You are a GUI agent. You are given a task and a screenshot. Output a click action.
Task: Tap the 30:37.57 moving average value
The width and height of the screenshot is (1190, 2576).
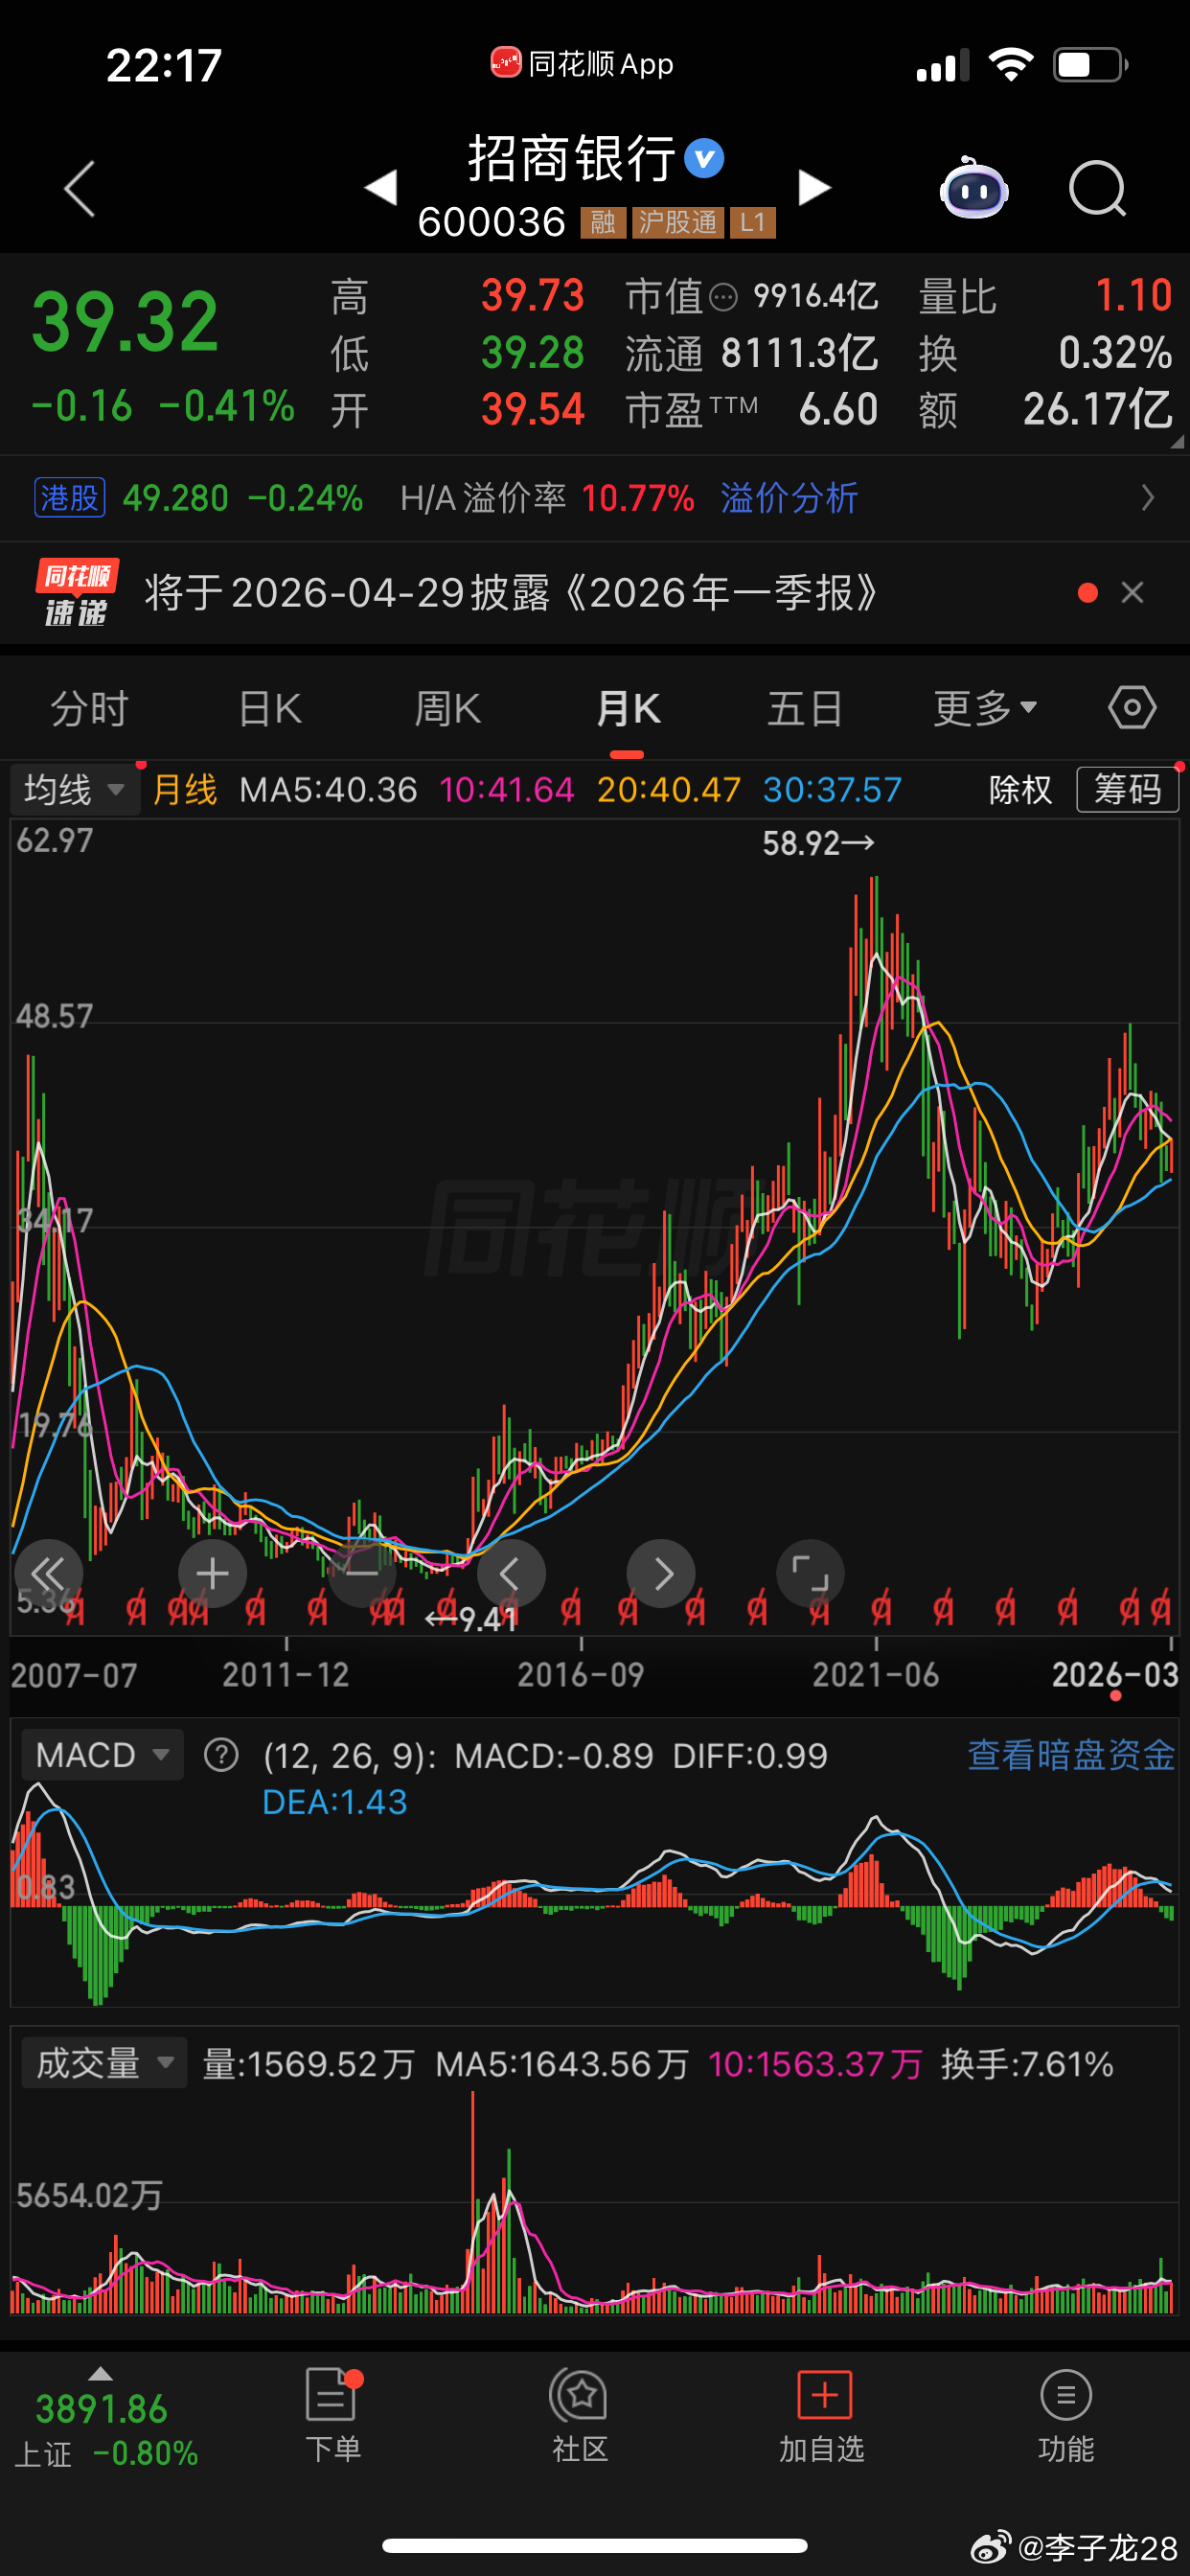pyautogui.click(x=832, y=790)
